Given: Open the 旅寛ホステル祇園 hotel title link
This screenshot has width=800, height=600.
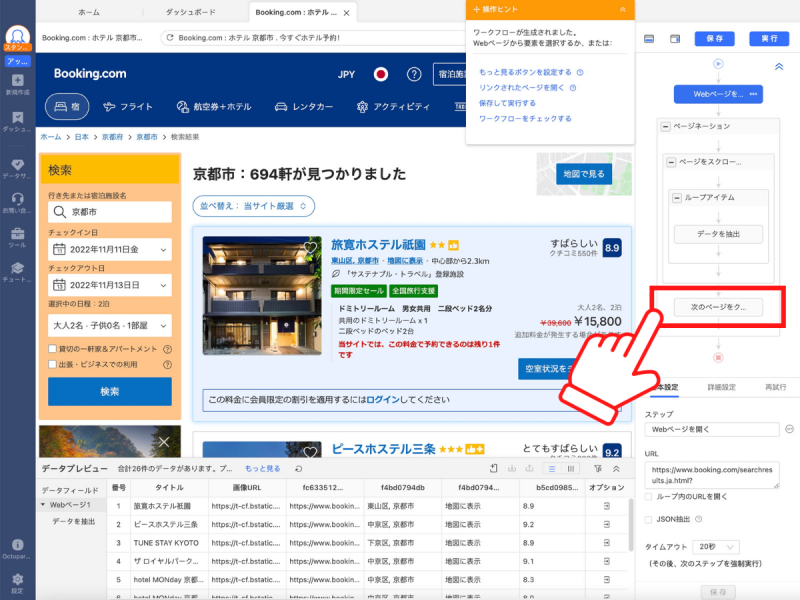Looking at the screenshot, I should pos(378,245).
